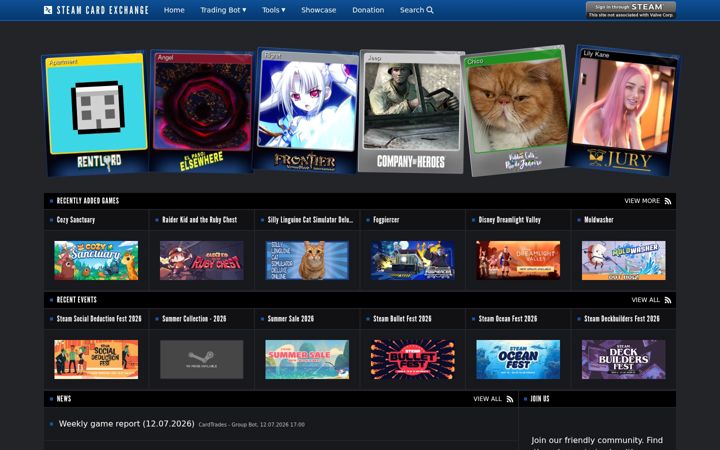
Task: Click the Steam Card Exchange site title
Action: [102, 10]
